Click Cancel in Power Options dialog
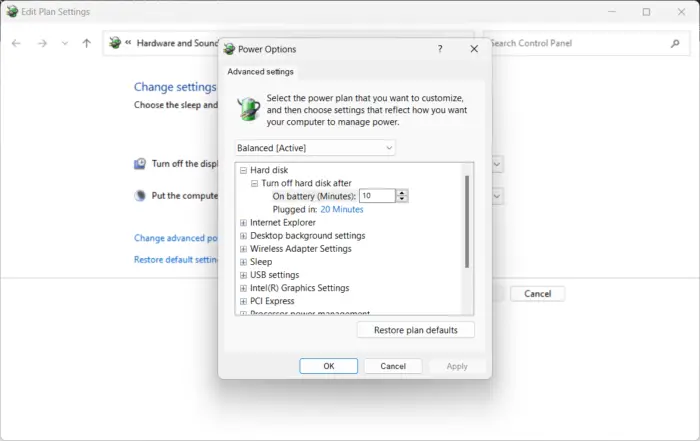The image size is (700, 441). tap(393, 366)
